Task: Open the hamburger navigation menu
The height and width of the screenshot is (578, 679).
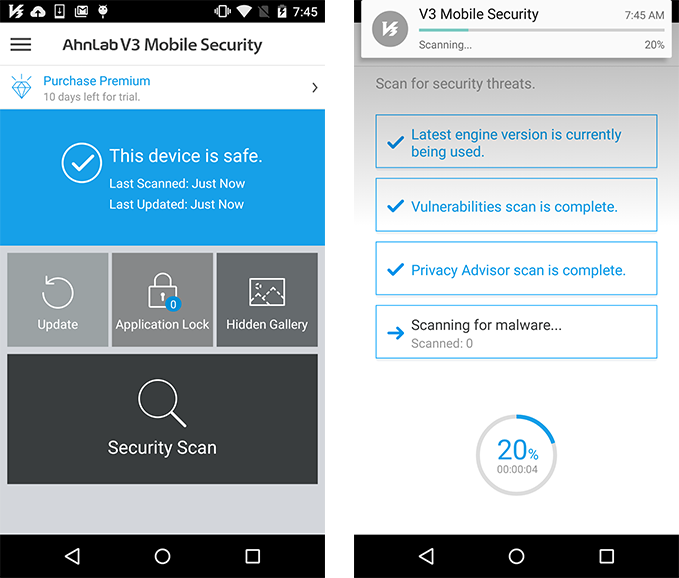Action: click(21, 45)
